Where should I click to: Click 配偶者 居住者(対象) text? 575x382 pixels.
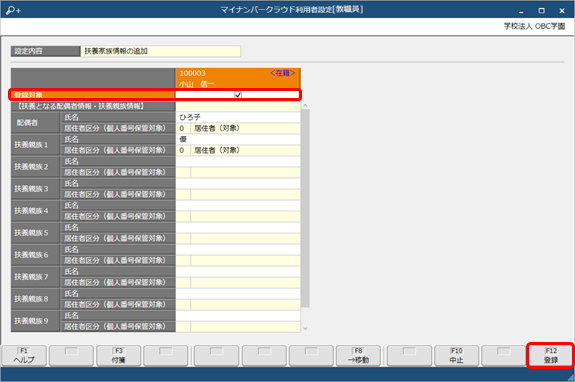tap(217, 128)
